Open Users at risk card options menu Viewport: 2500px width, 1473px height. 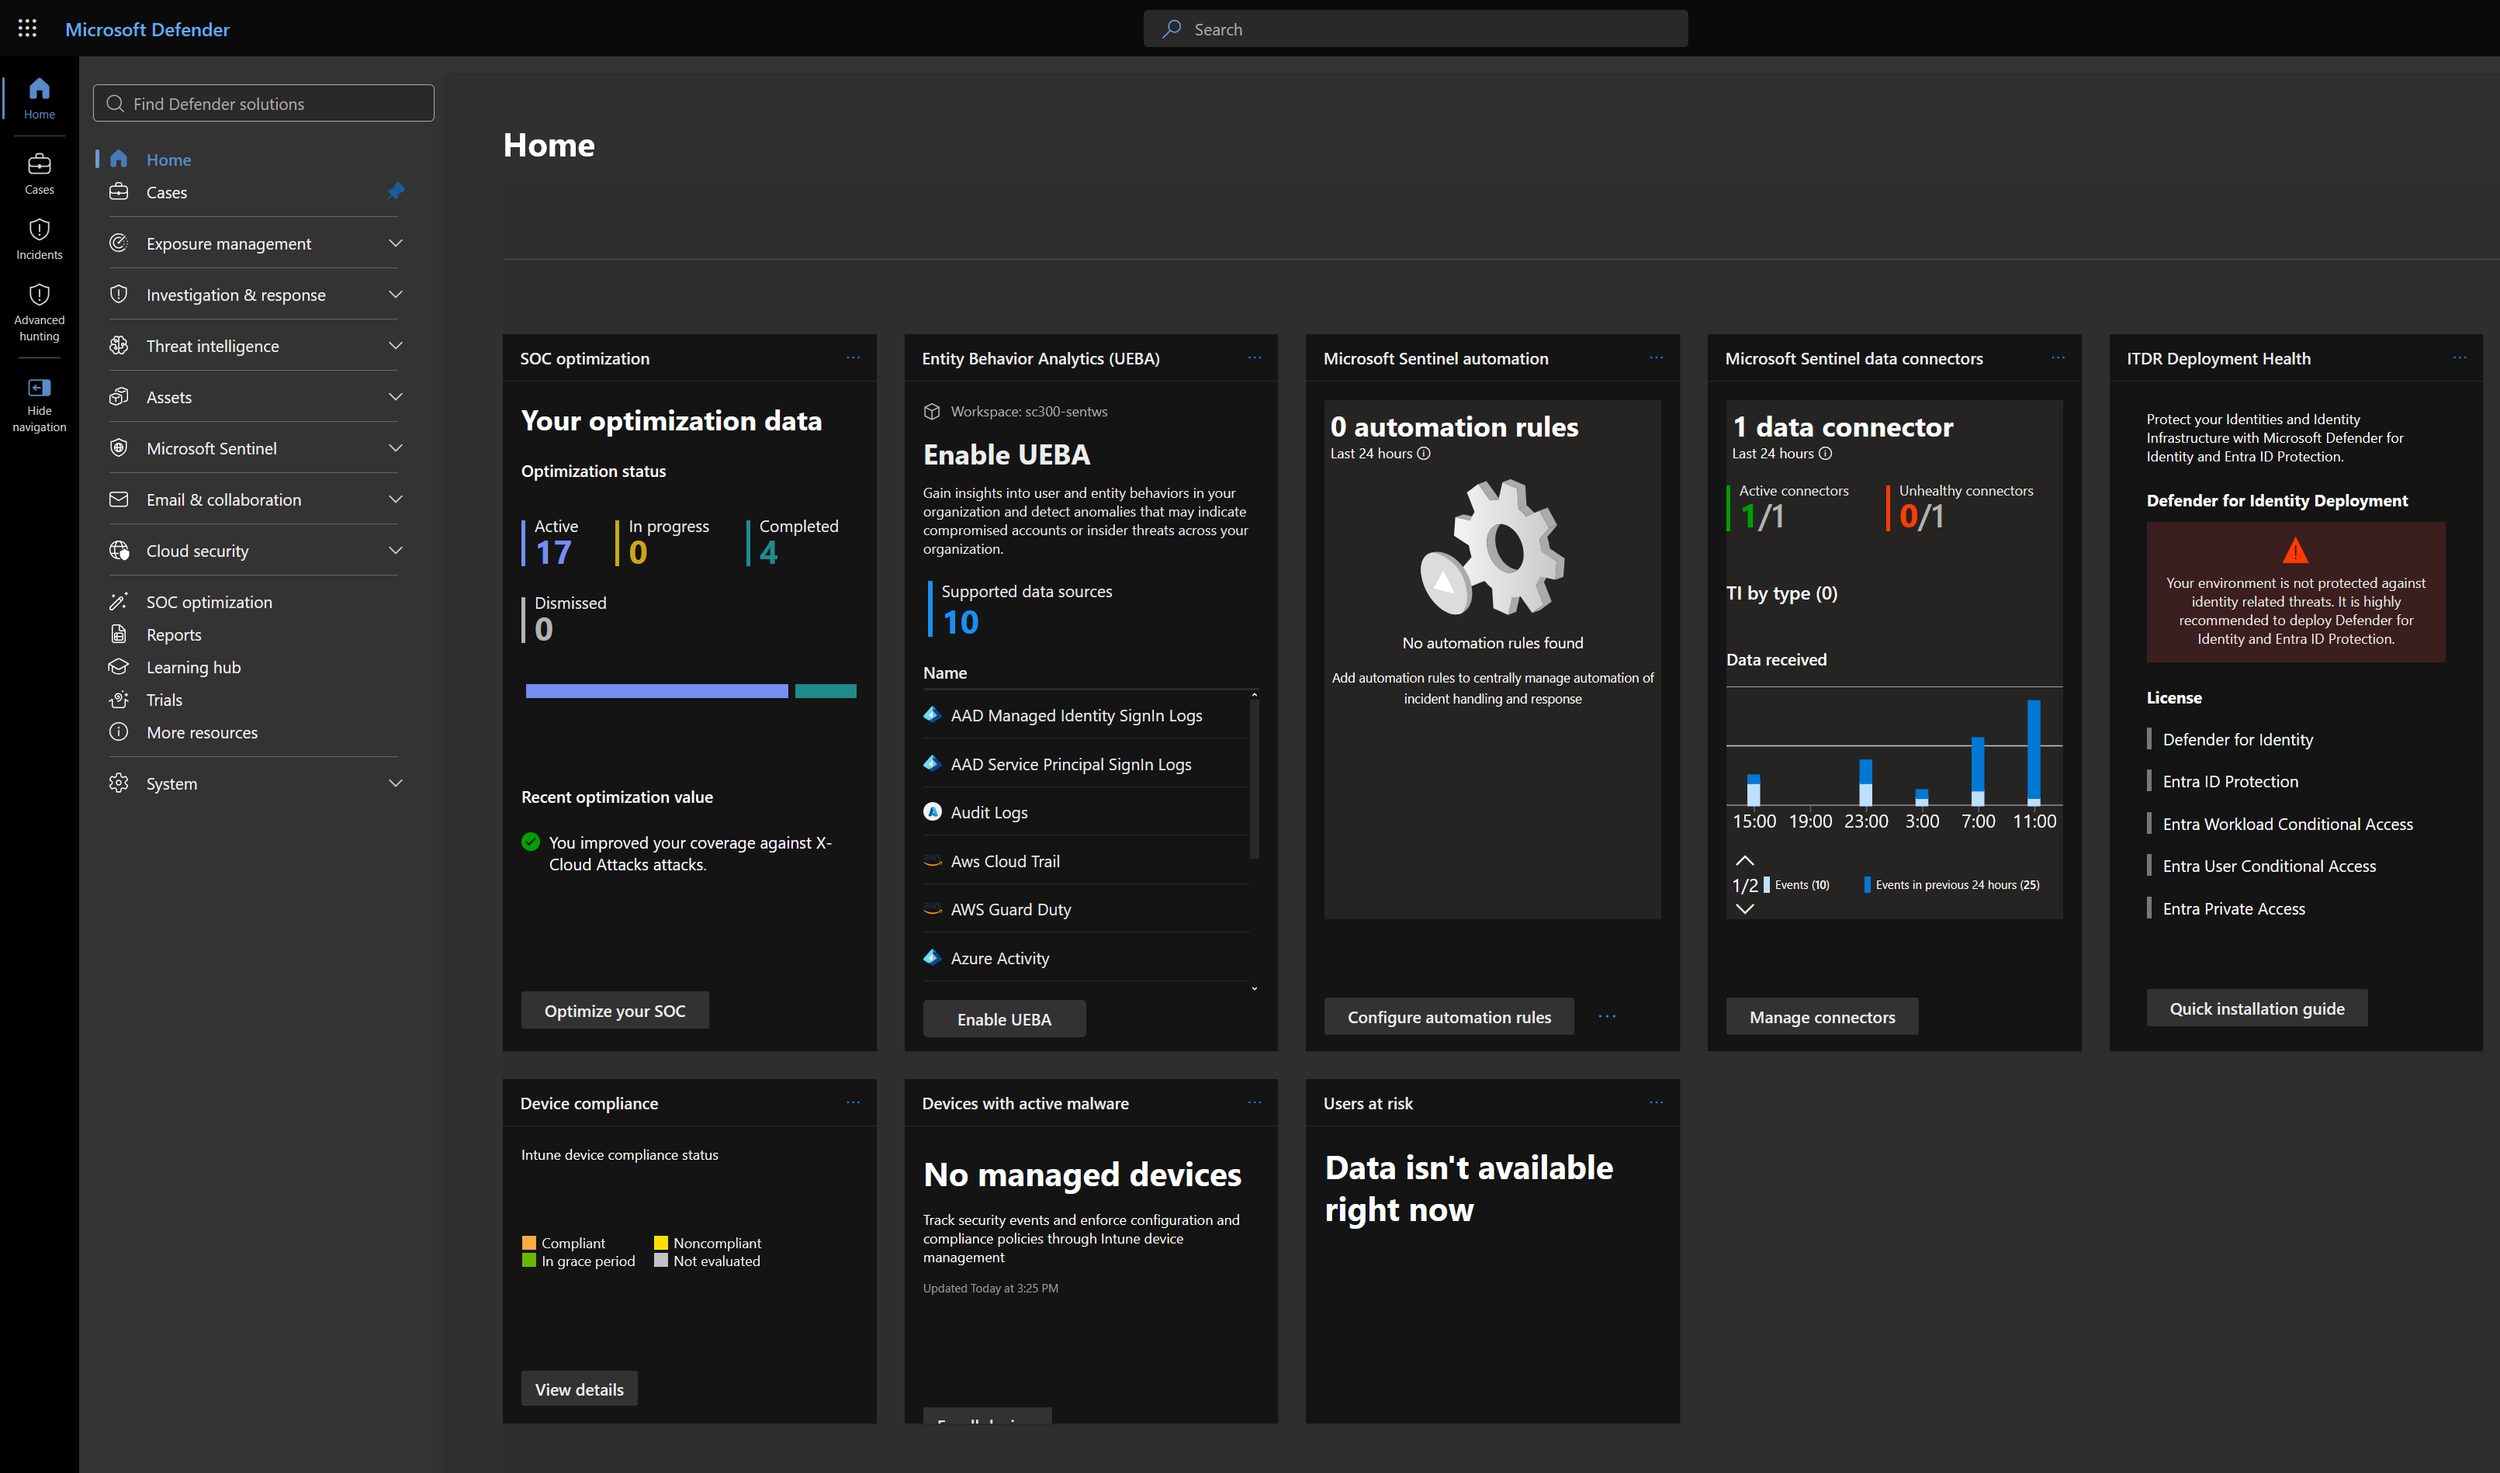pyautogui.click(x=1657, y=1103)
